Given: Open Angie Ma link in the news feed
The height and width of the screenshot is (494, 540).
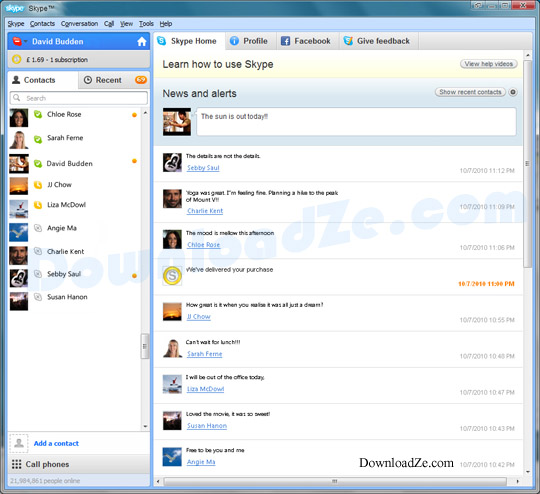Looking at the screenshot, I should (x=201, y=462).
